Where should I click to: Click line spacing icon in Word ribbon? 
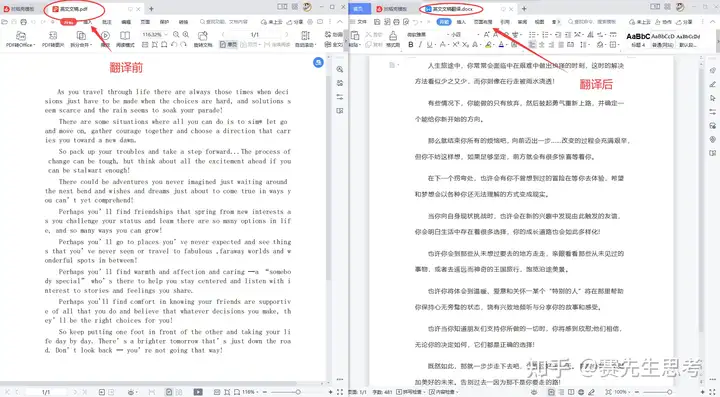tap(584, 45)
